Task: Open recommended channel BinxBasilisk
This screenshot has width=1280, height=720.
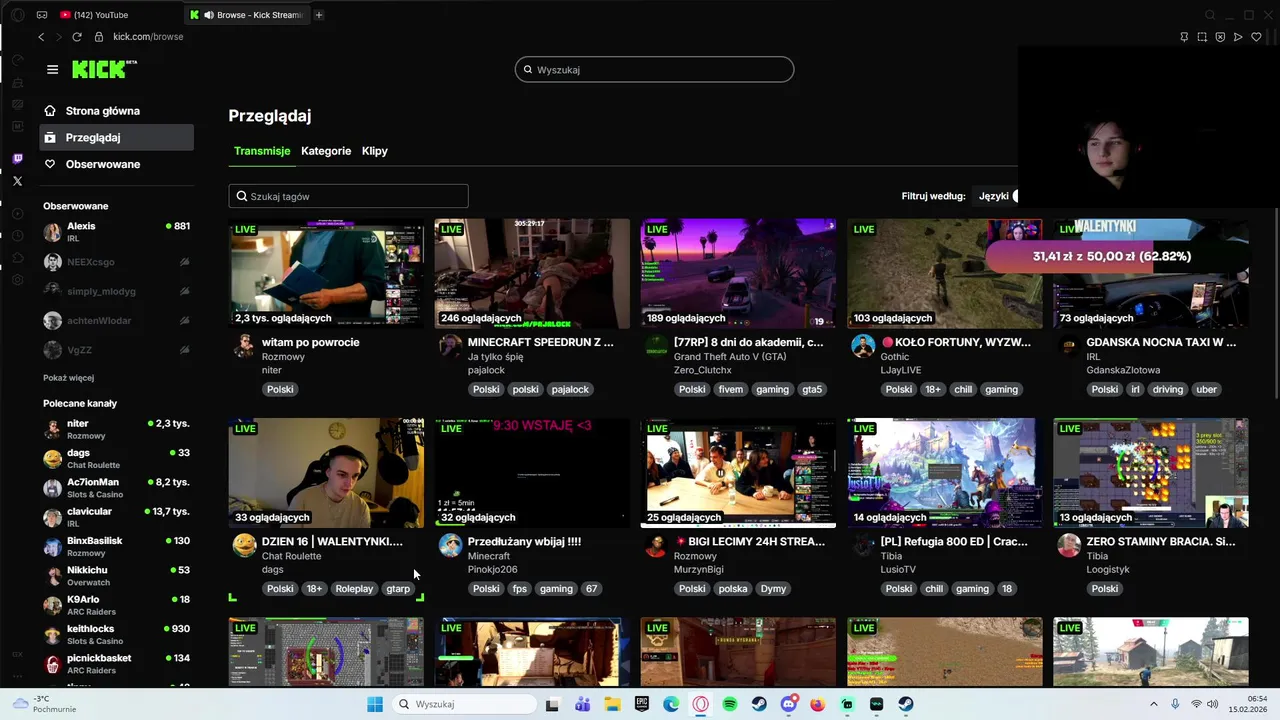Action: pyautogui.click(x=117, y=547)
